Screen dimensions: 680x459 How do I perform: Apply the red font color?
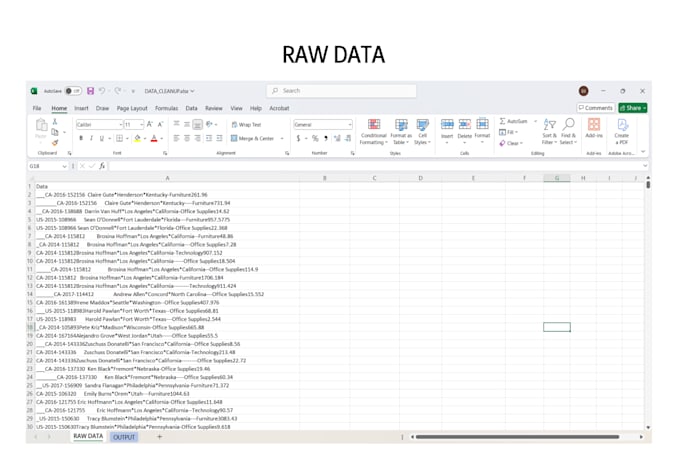(x=154, y=138)
